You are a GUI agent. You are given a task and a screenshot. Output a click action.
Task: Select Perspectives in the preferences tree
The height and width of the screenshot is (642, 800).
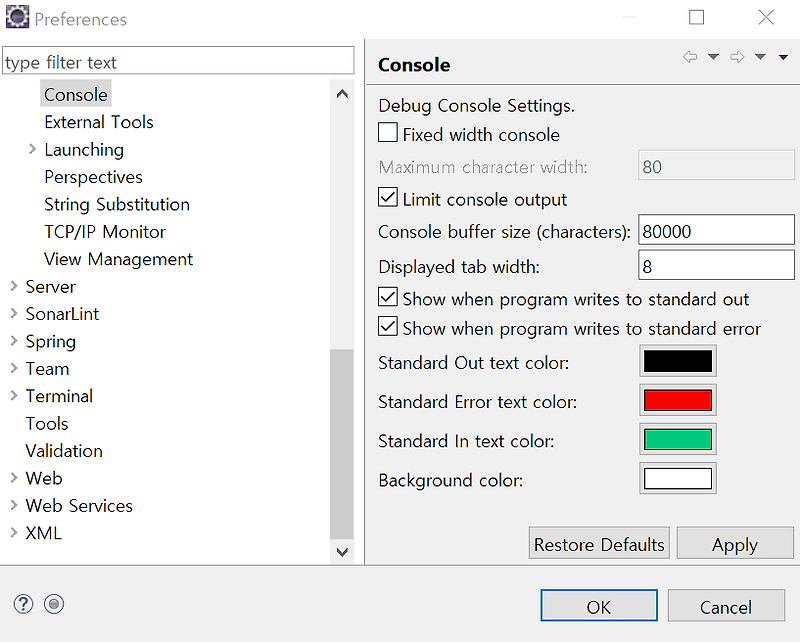[x=93, y=177]
